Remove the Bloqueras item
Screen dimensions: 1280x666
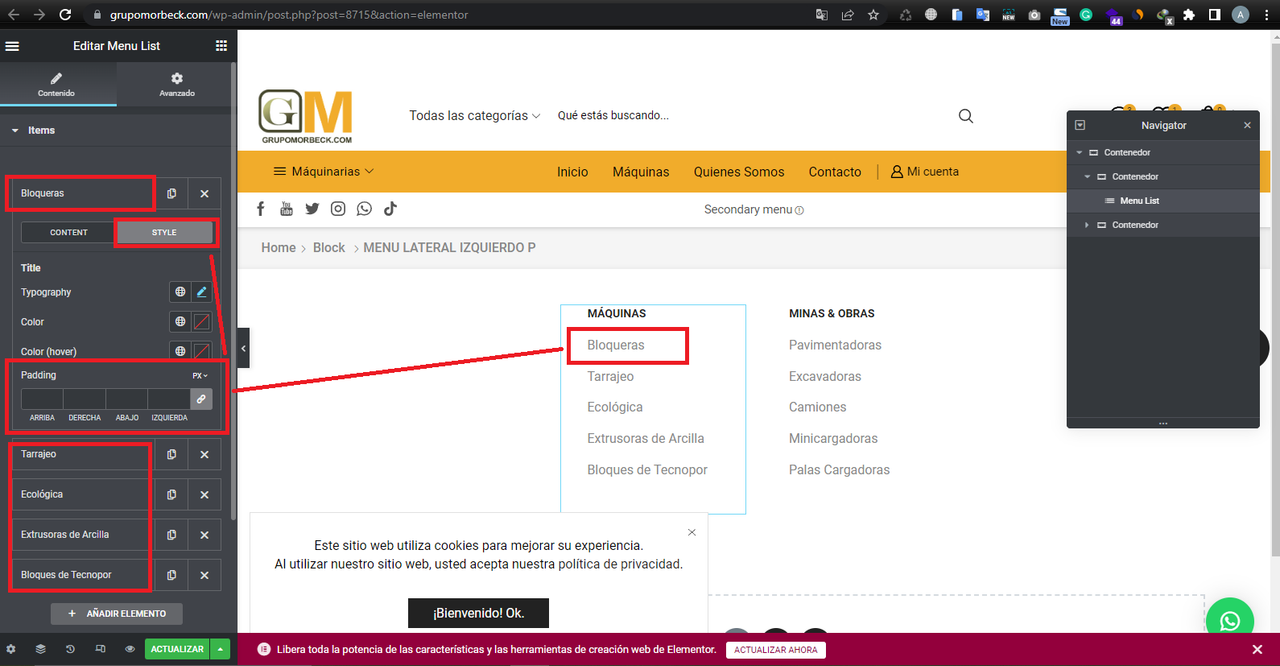(204, 194)
